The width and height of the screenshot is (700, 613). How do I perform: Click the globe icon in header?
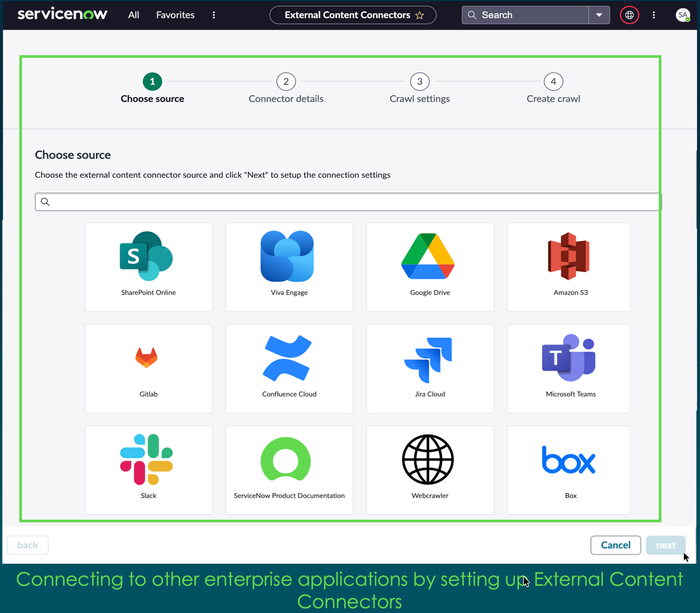click(x=629, y=15)
